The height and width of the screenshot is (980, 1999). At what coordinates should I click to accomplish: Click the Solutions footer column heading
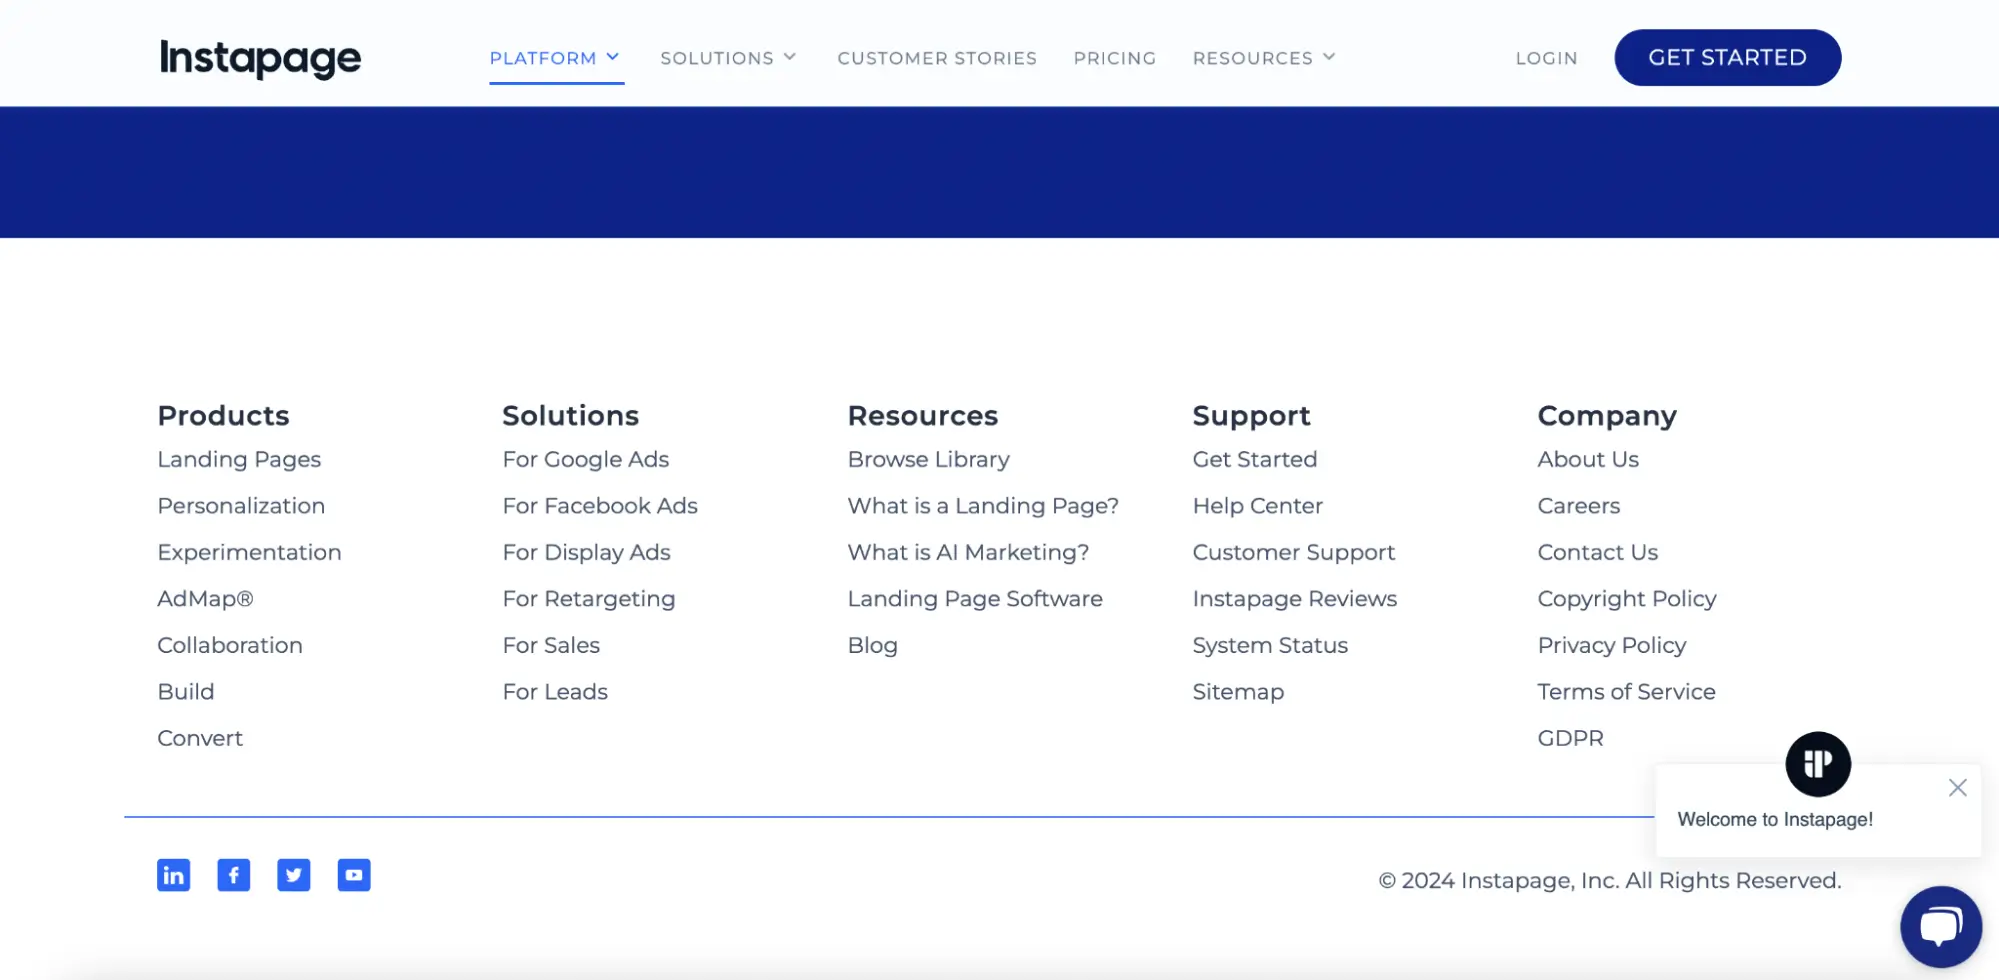coord(570,415)
